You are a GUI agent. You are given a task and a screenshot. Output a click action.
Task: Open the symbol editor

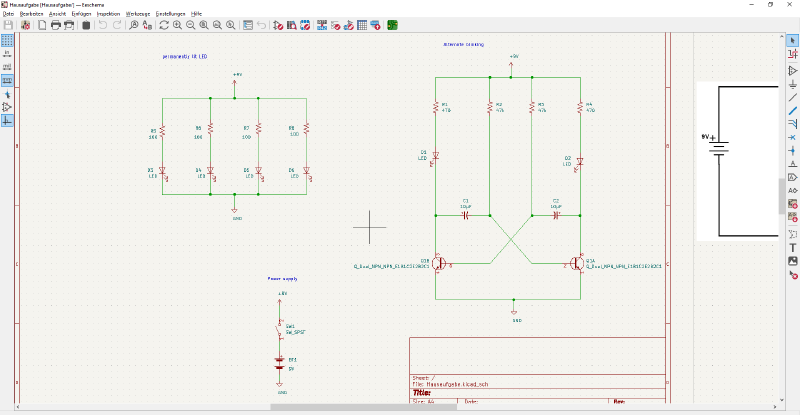278,25
